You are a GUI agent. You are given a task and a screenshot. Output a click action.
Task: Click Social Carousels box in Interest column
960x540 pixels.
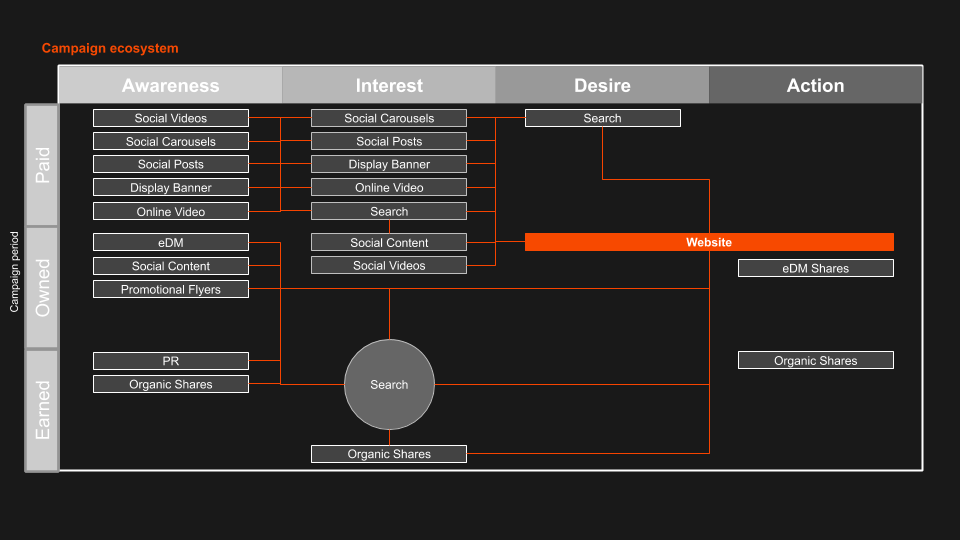click(389, 118)
